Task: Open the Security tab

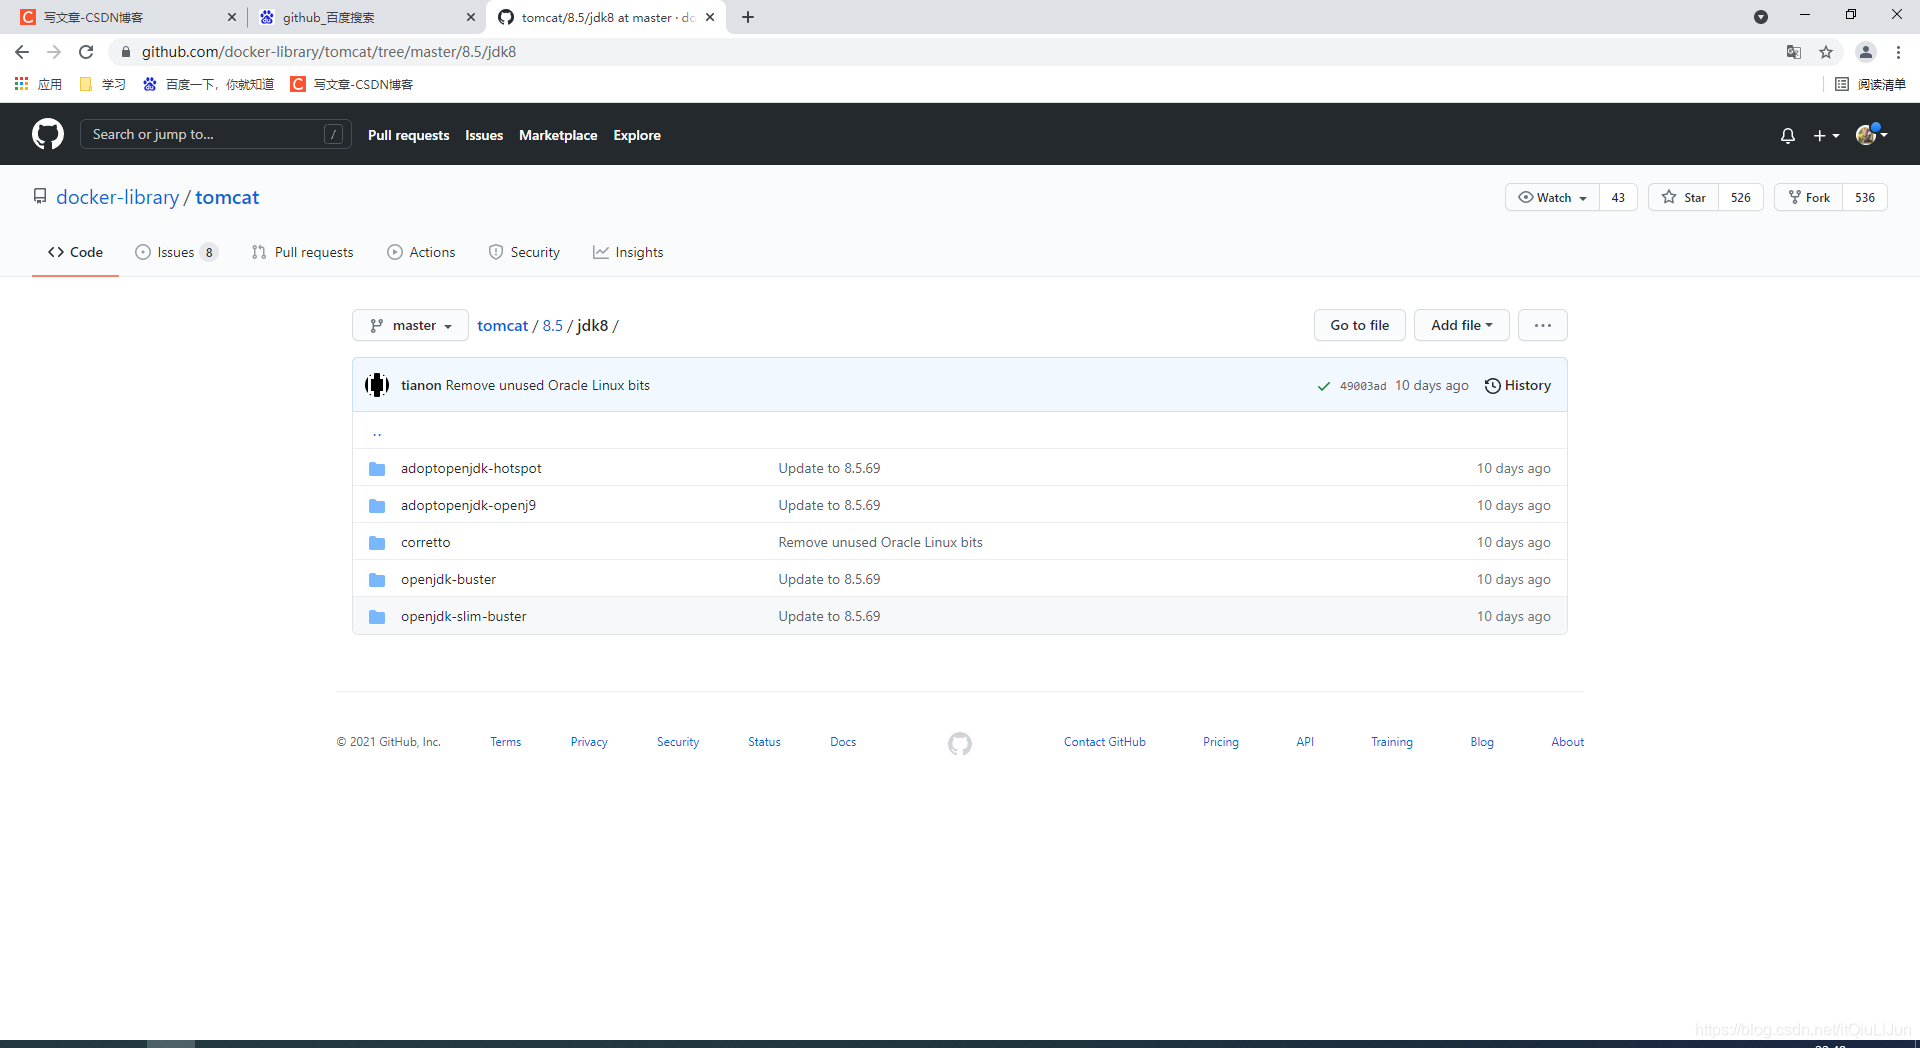Action: 524,252
